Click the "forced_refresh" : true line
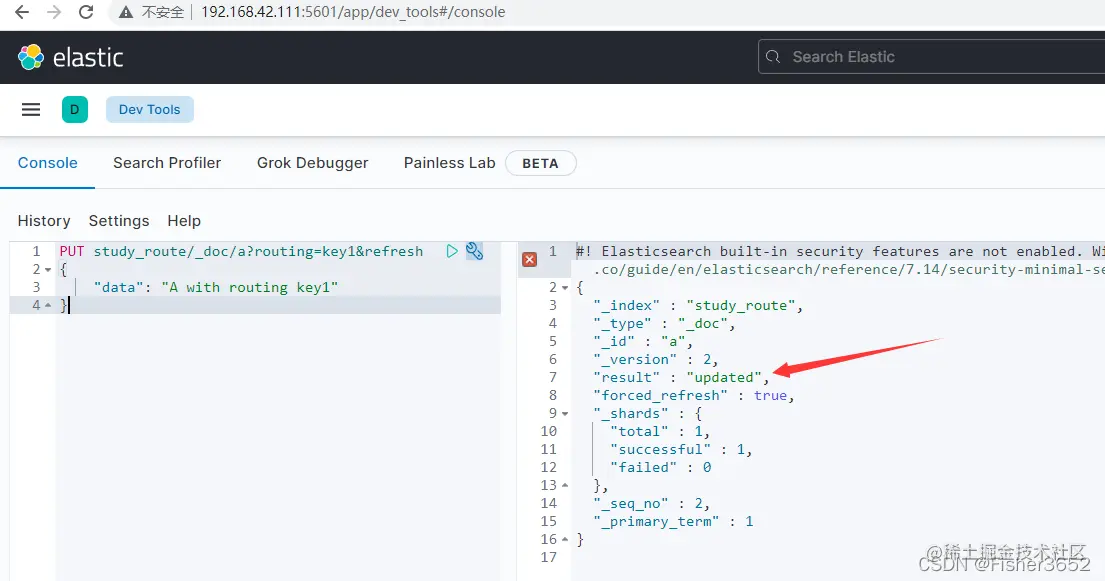 point(693,396)
